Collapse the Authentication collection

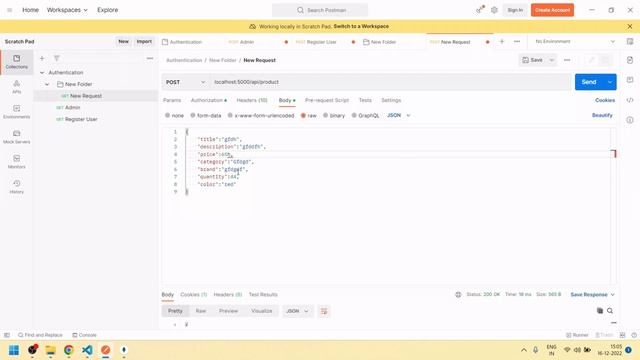point(42,73)
